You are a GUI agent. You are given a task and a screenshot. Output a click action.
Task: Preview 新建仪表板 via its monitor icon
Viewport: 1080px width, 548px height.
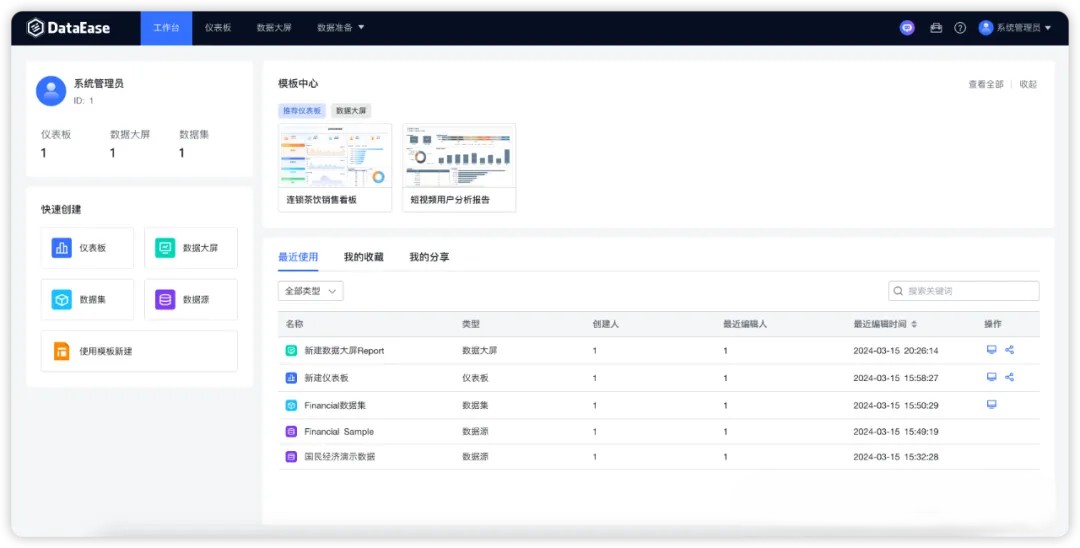(x=991, y=377)
